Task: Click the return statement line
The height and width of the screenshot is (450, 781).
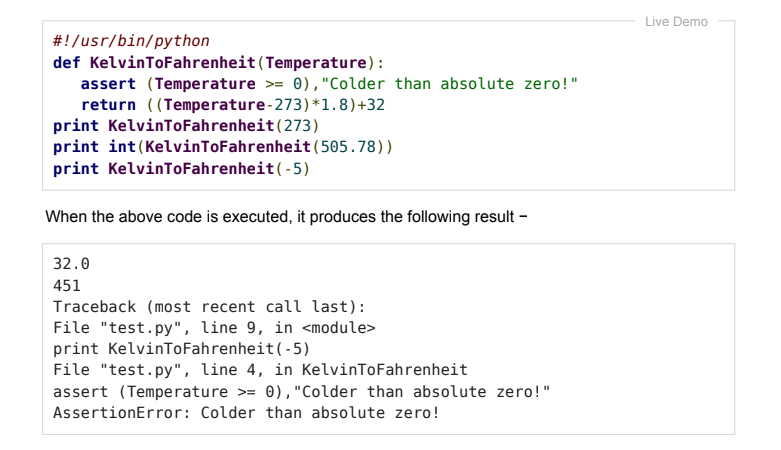Action: coord(233,105)
